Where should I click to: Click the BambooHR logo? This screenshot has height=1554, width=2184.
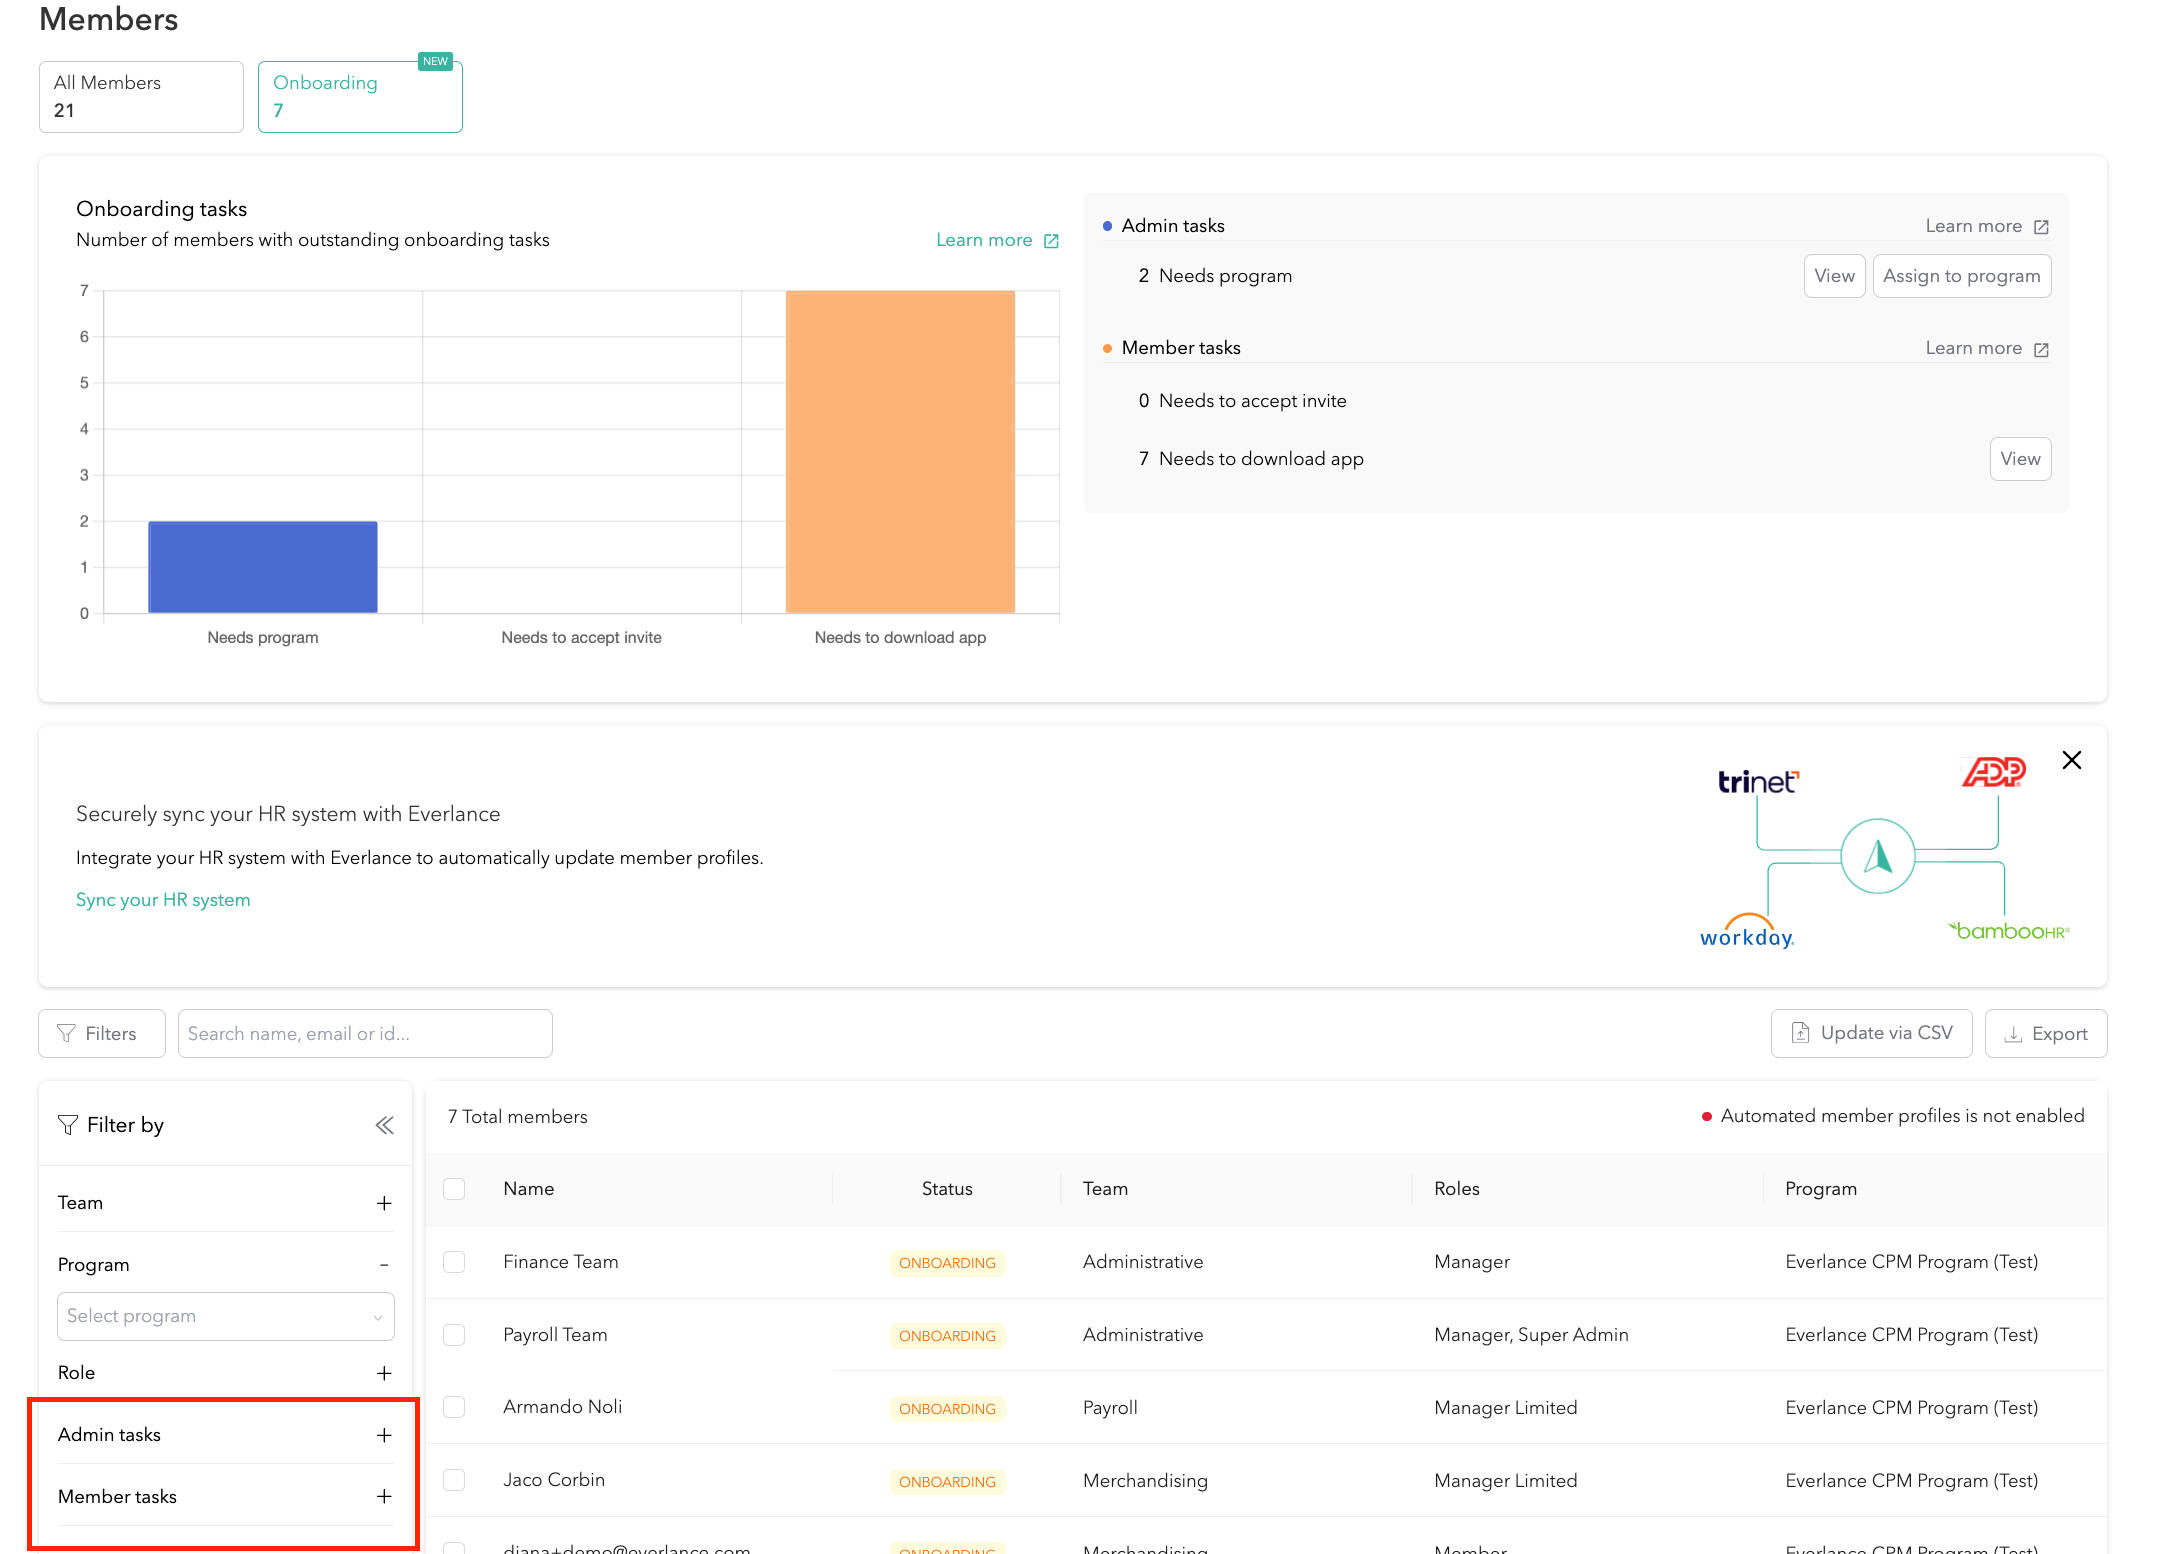tap(2008, 931)
